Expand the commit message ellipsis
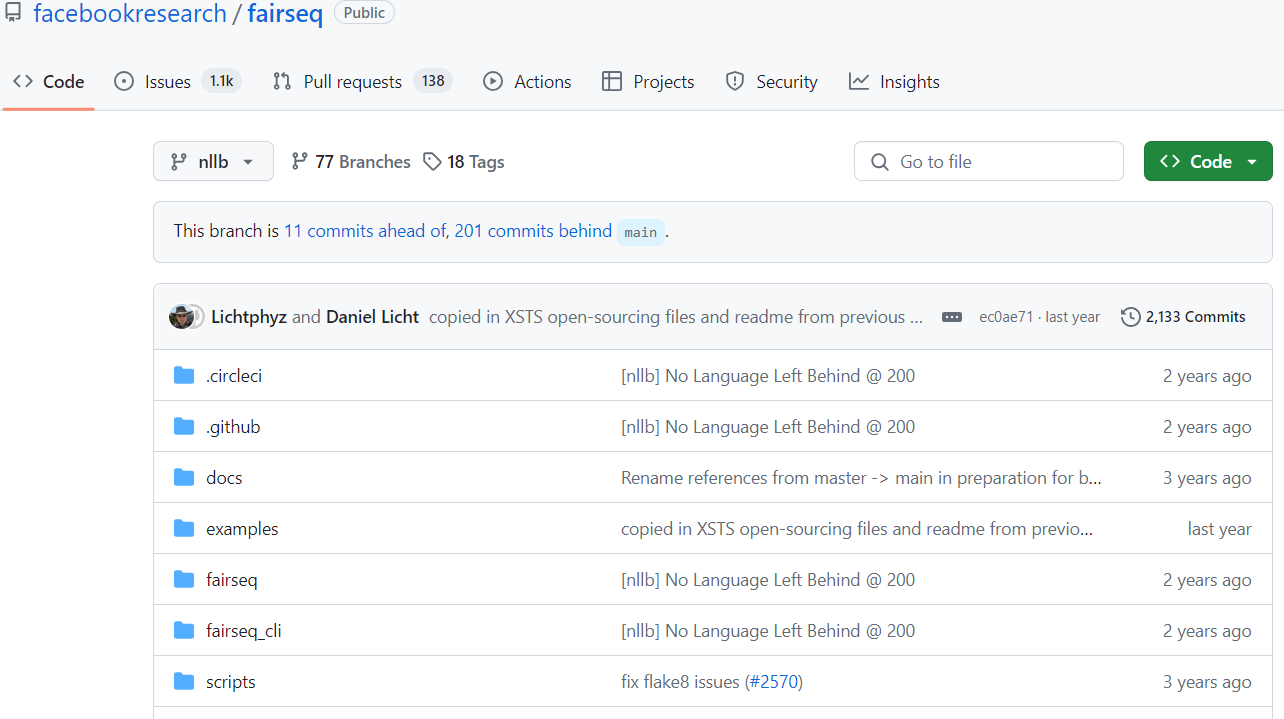This screenshot has width=1284, height=719. point(952,317)
